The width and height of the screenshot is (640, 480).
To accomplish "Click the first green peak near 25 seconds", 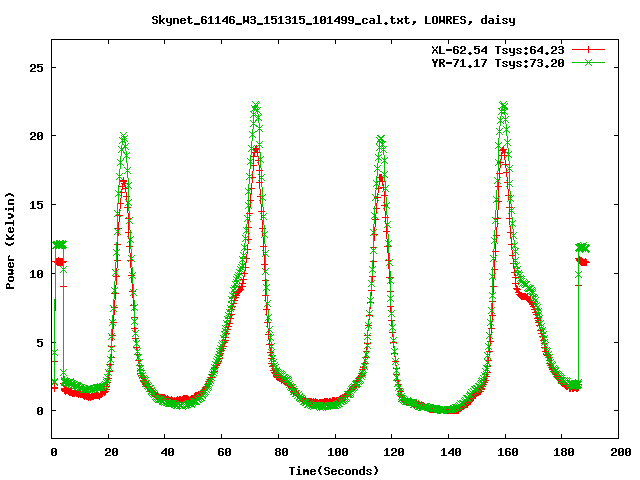I will tap(124, 137).
